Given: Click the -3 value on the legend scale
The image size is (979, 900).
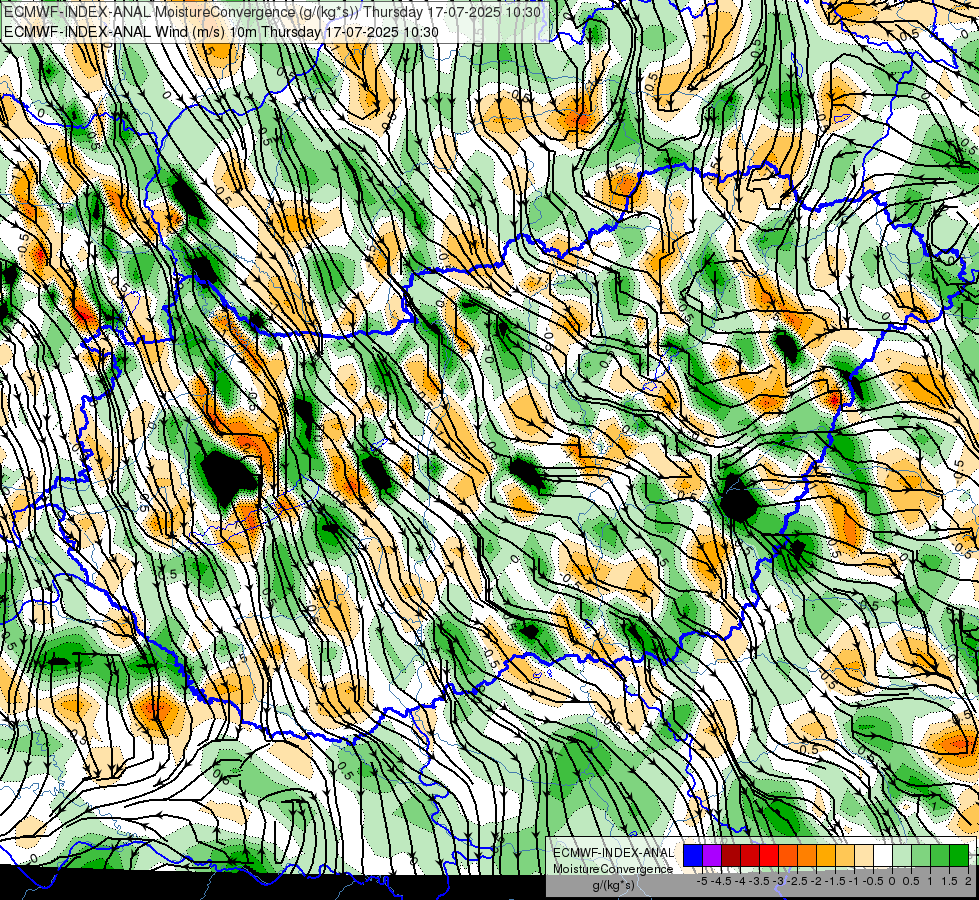Looking at the screenshot, I should point(778,881).
